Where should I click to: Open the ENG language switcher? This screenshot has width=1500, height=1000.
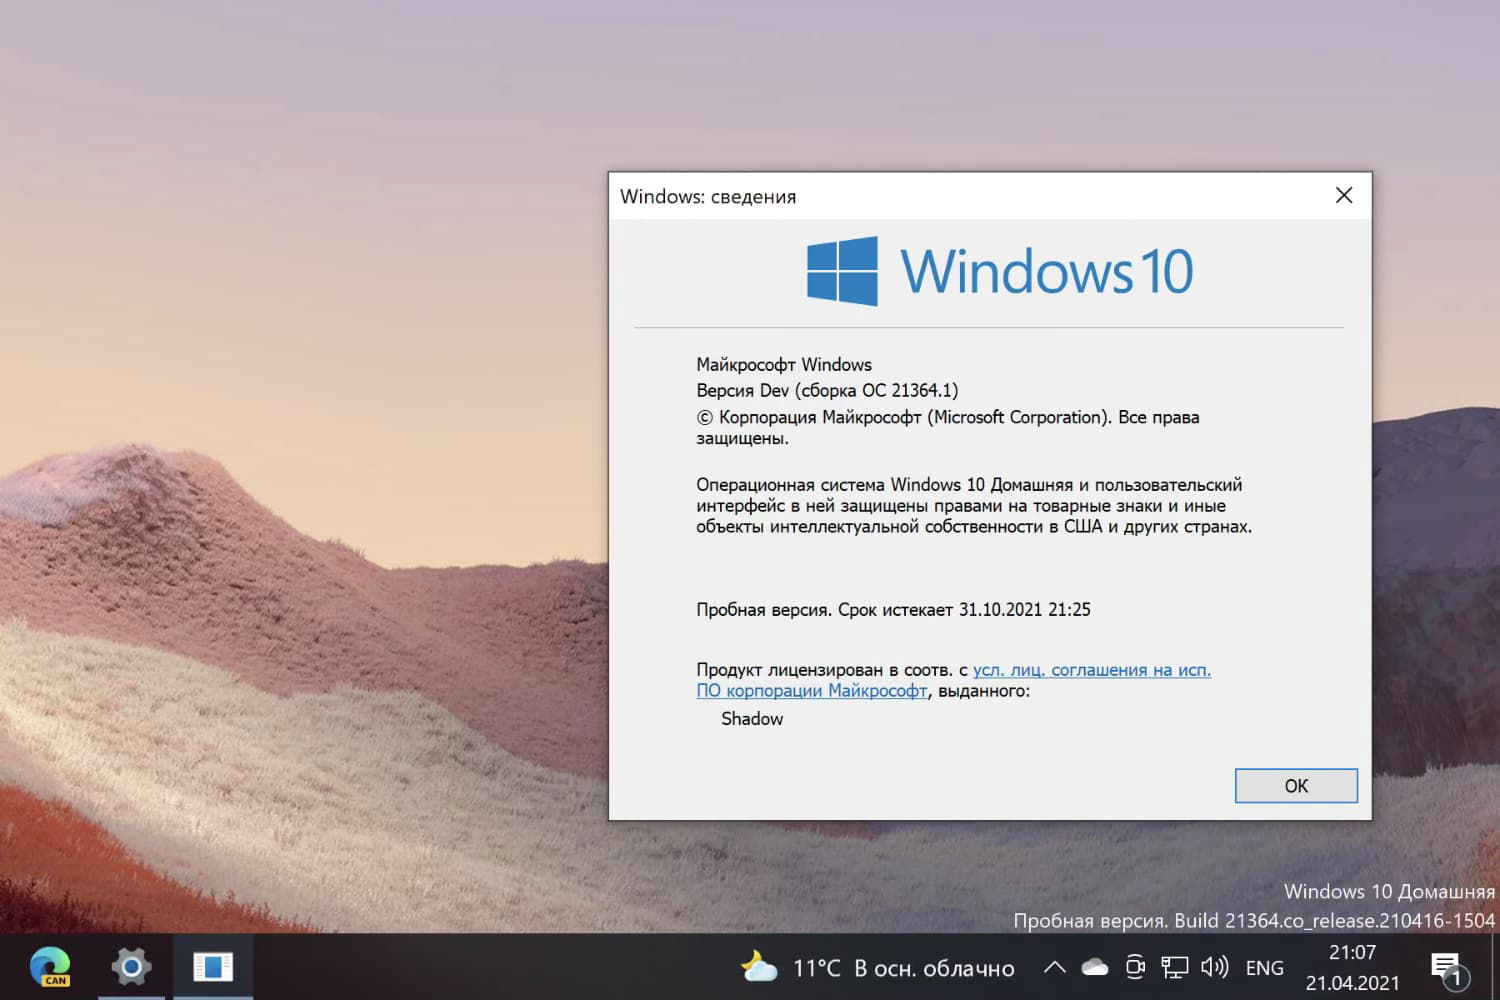click(x=1264, y=967)
